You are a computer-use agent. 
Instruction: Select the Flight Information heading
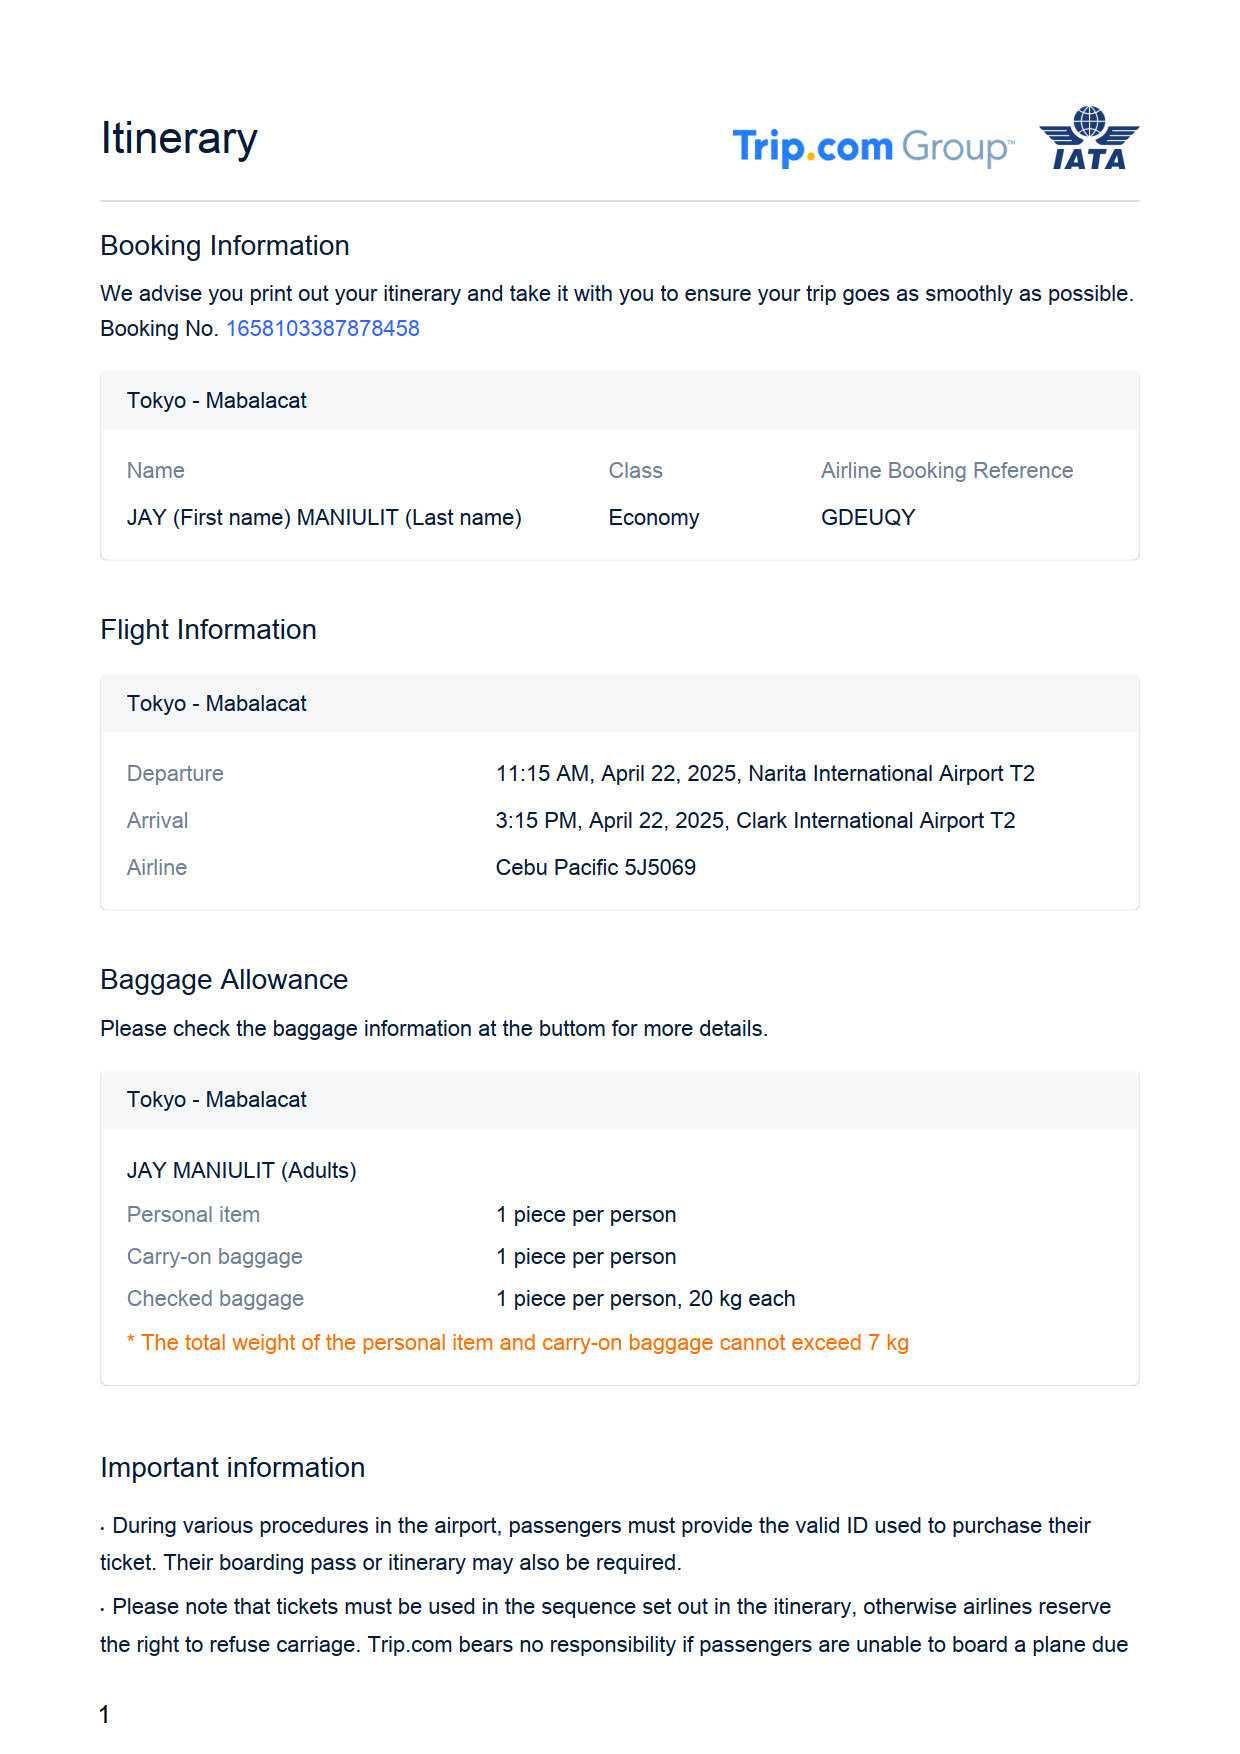[x=208, y=629]
